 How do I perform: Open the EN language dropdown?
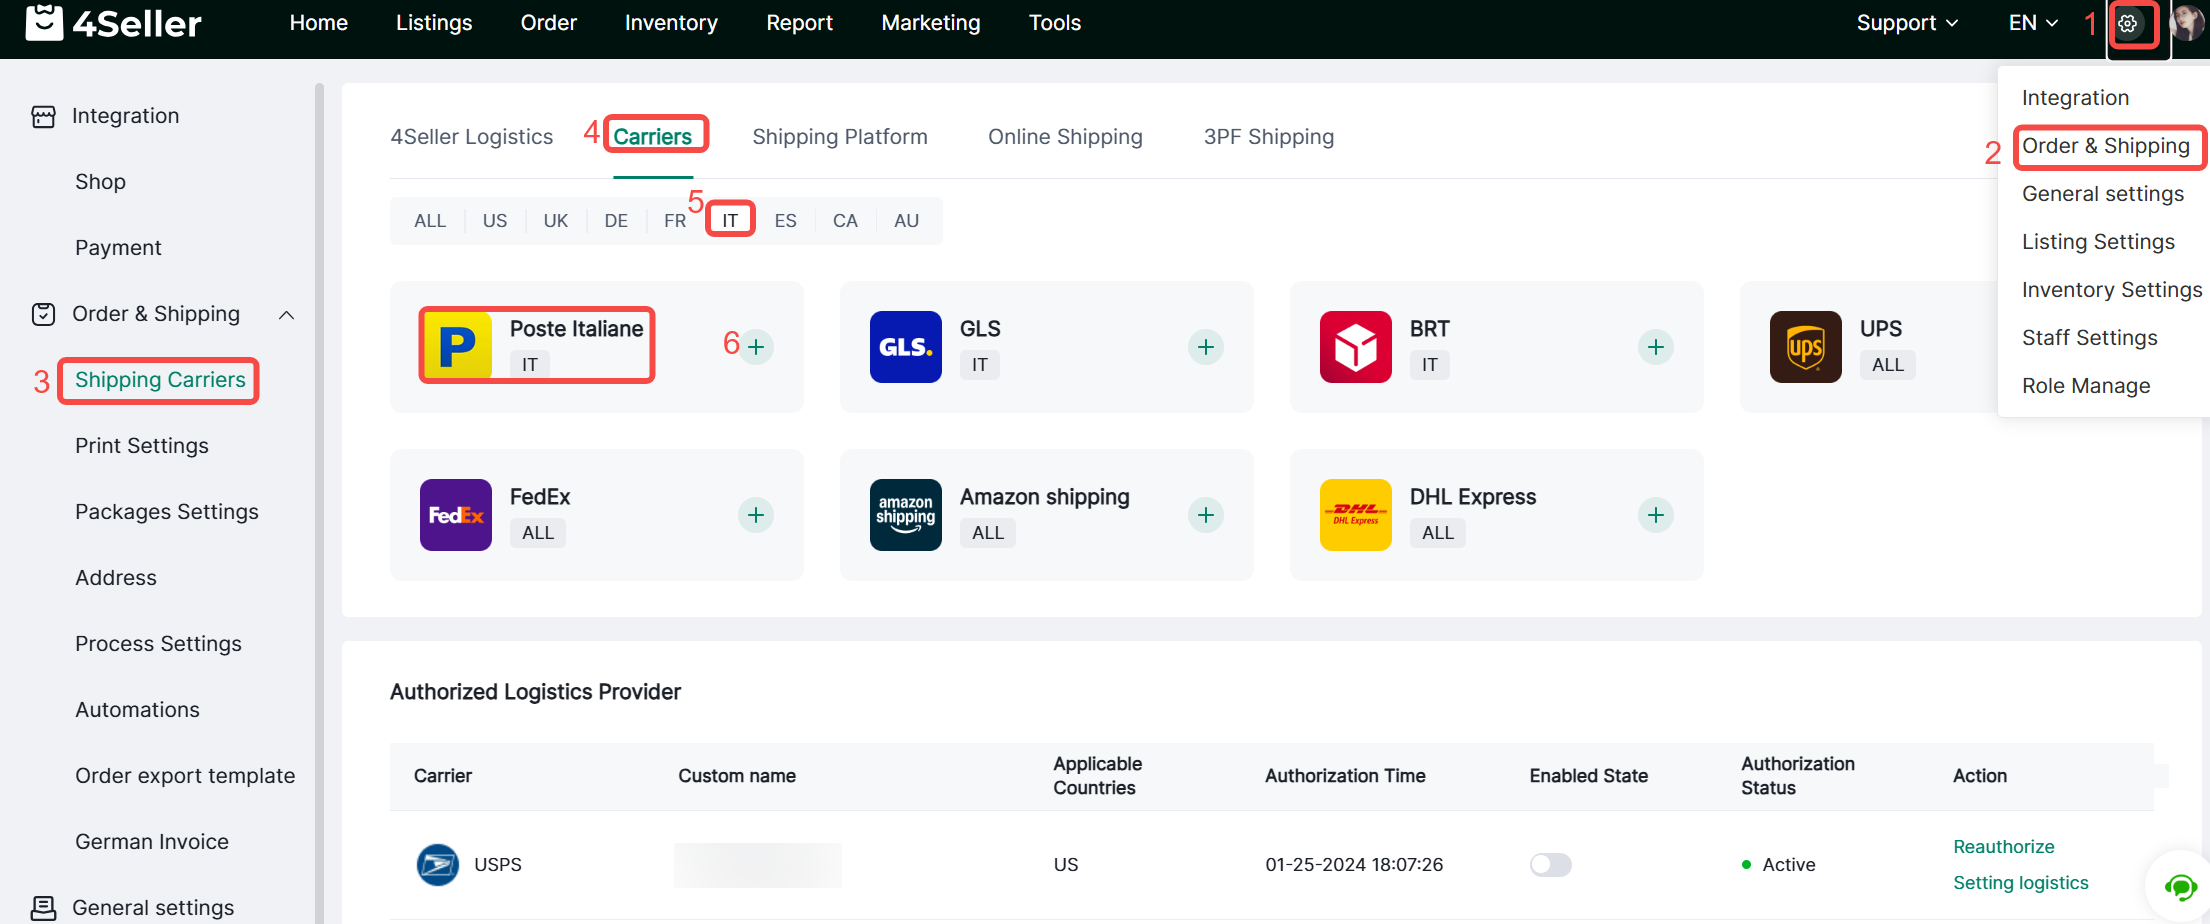[2033, 23]
